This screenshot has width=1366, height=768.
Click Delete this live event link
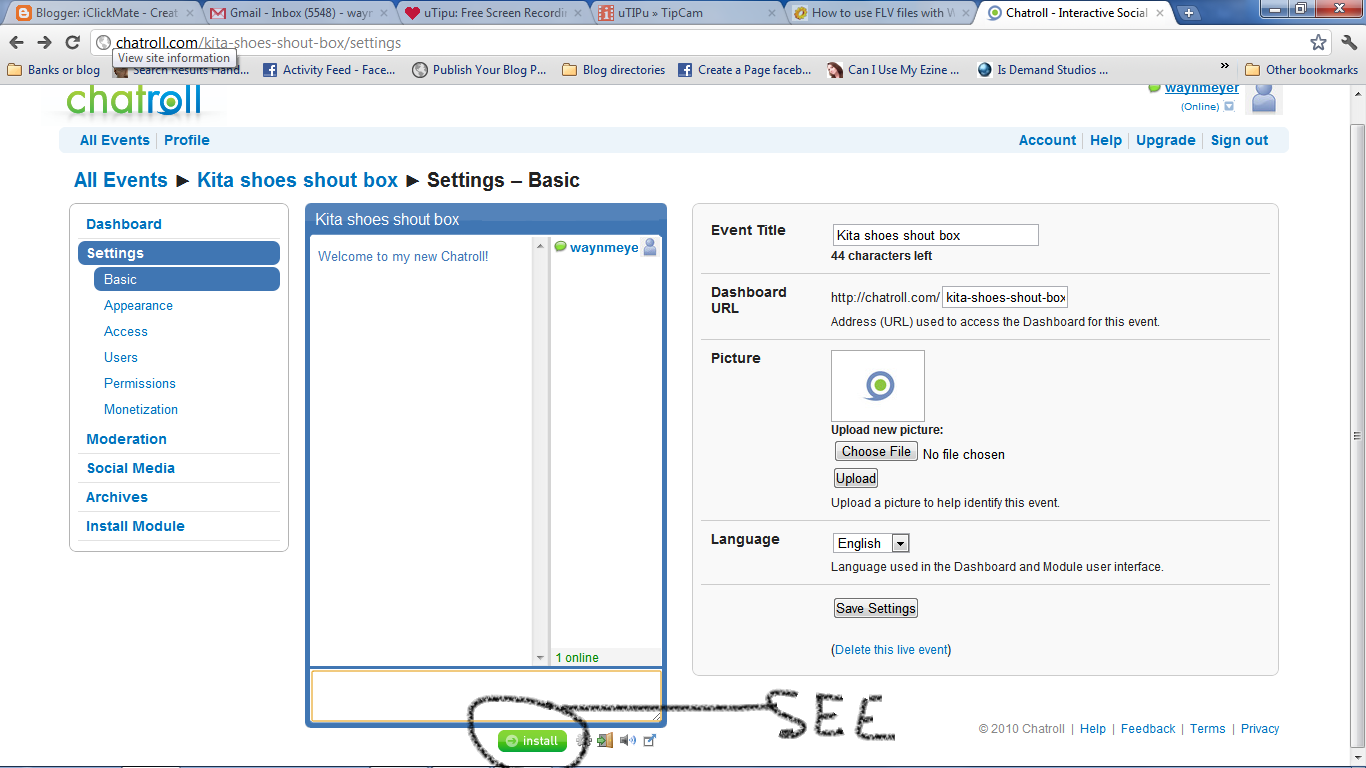point(891,650)
